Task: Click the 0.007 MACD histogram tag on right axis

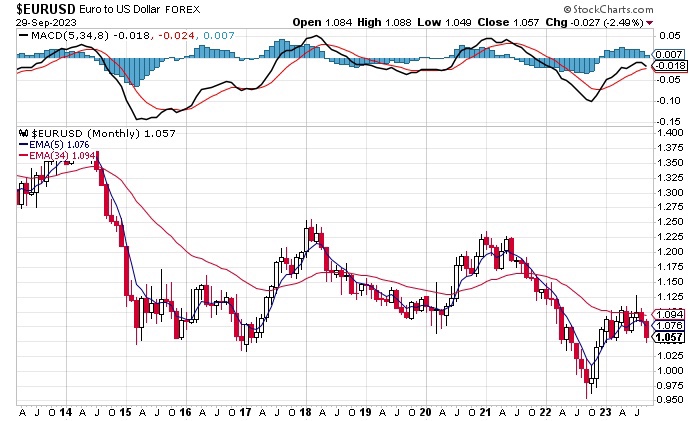Action: pyautogui.click(x=666, y=53)
